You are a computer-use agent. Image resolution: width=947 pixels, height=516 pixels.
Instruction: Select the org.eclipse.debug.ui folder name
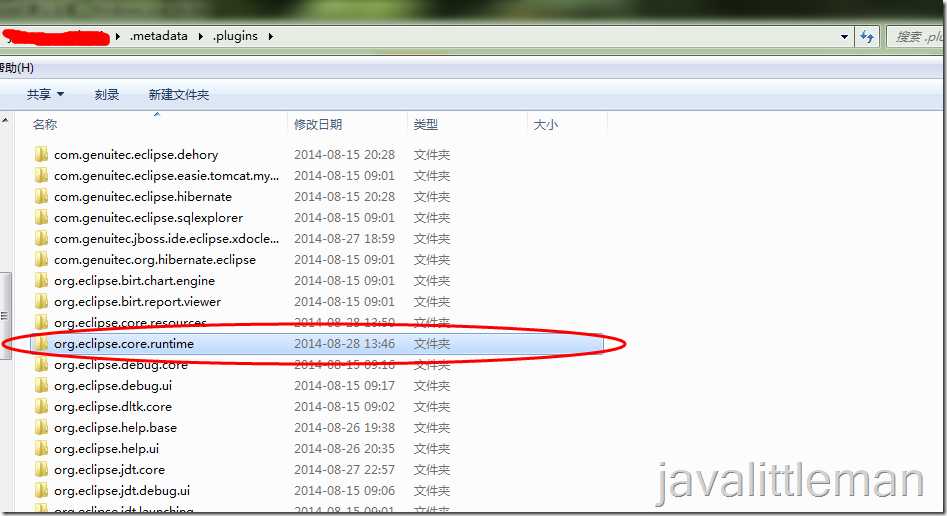point(113,385)
